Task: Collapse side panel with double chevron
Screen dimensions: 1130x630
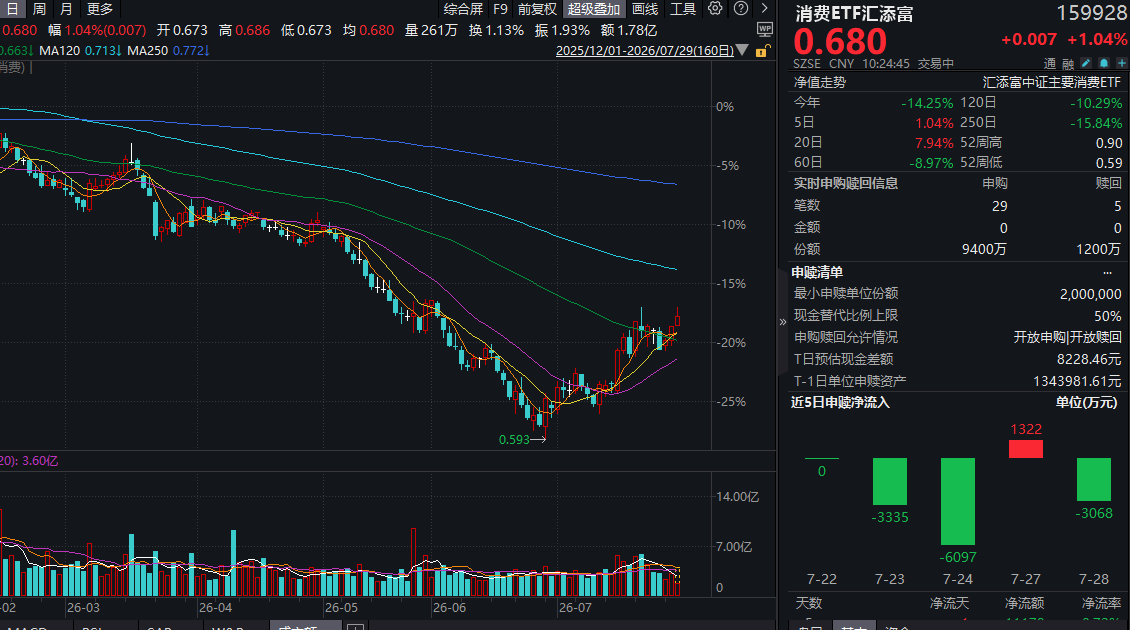Action: [x=783, y=321]
